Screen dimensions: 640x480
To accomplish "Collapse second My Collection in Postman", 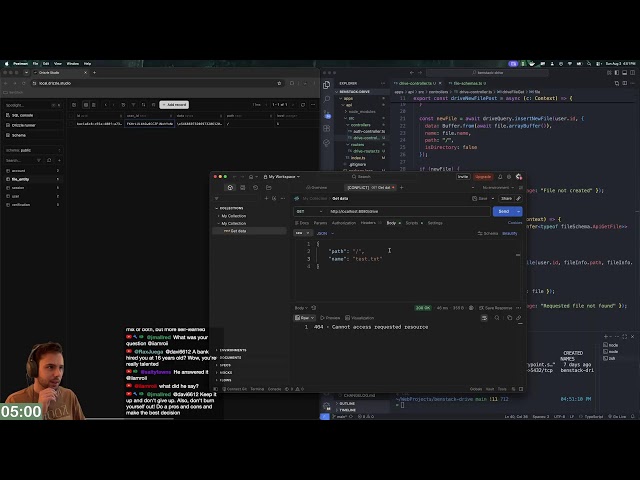I will click(x=218, y=224).
